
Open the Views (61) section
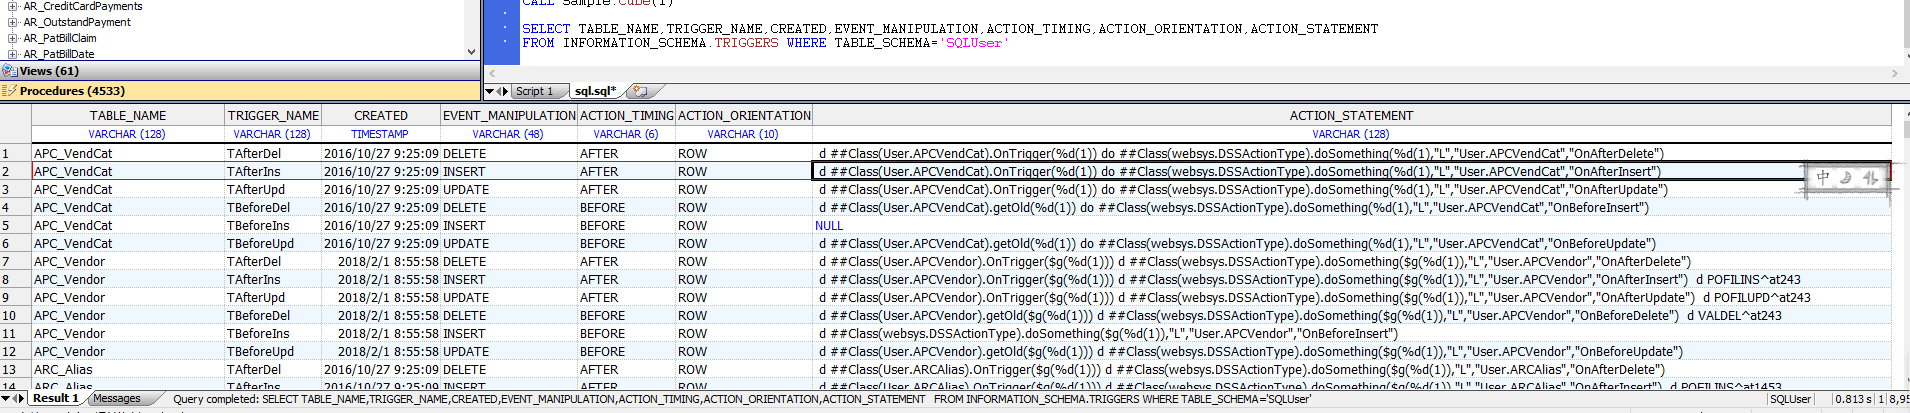[48, 71]
